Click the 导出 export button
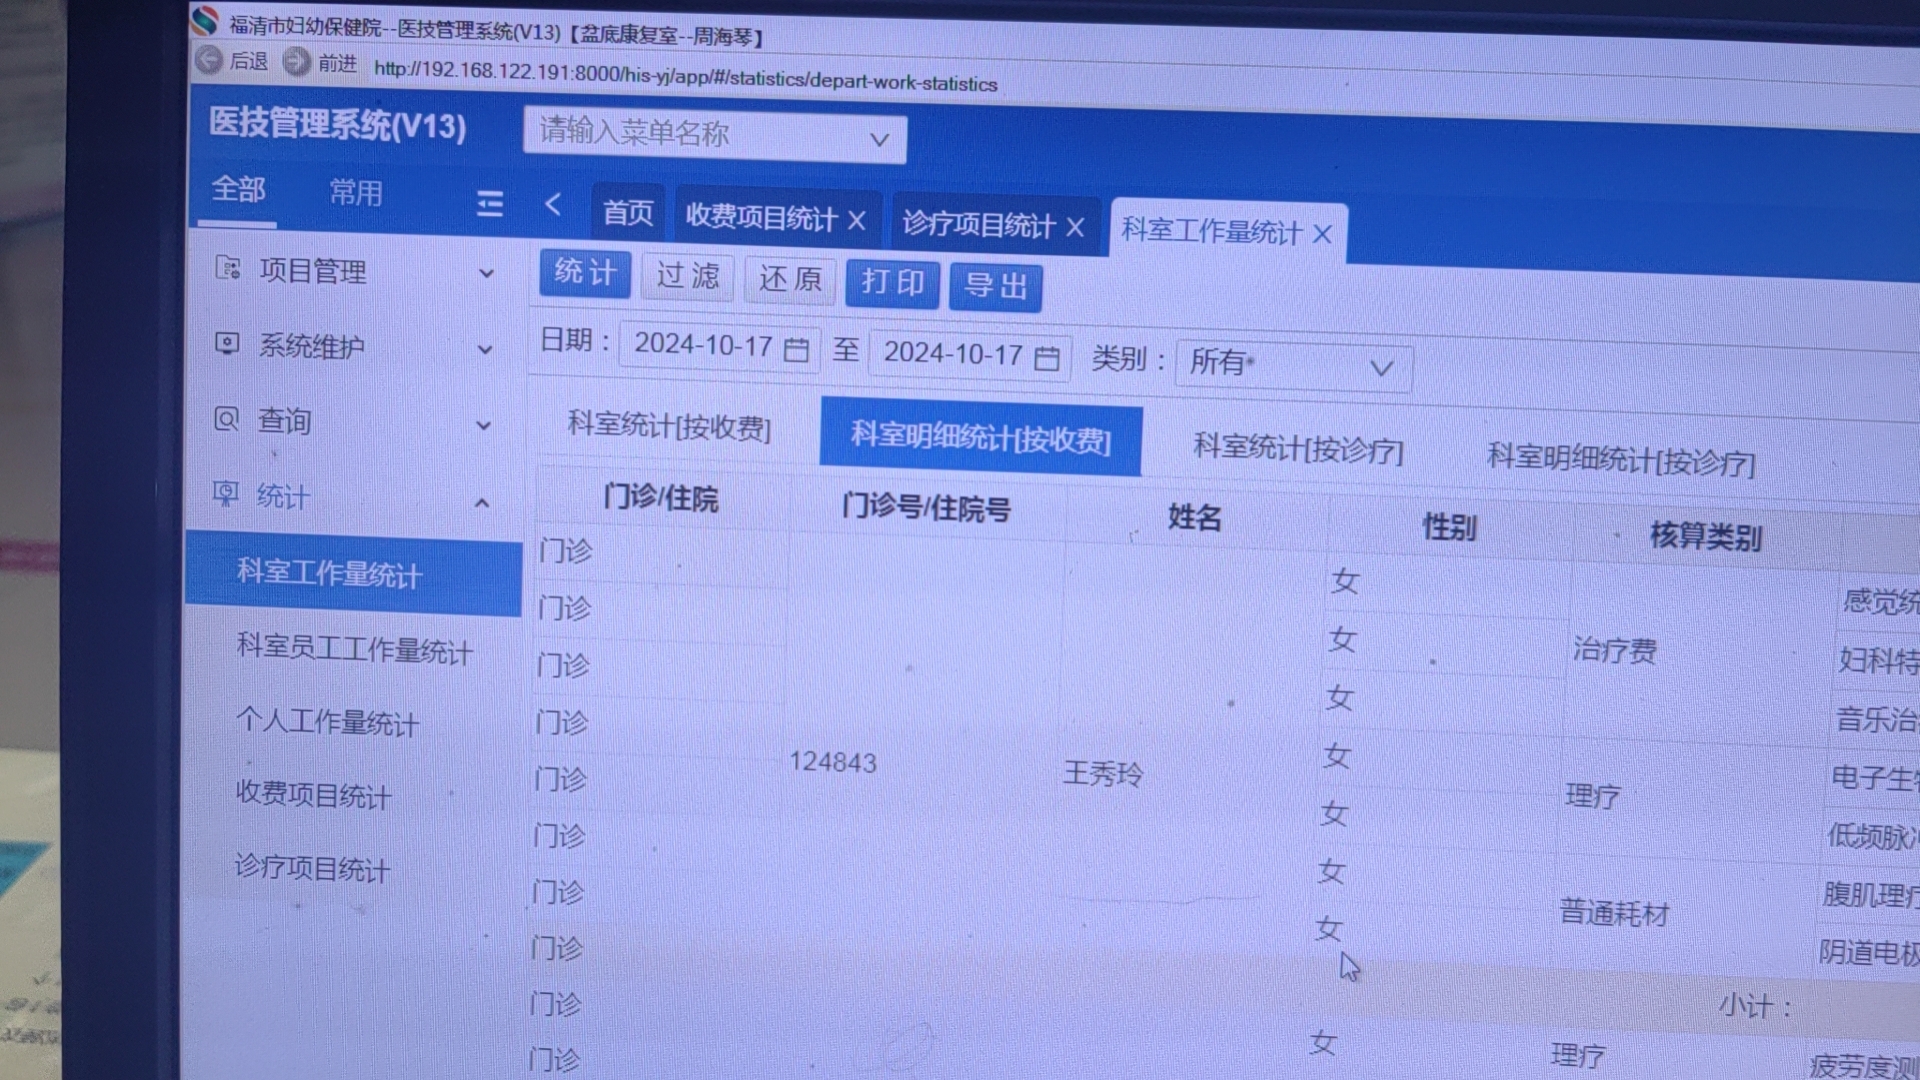Image resolution: width=1920 pixels, height=1080 pixels. (995, 286)
